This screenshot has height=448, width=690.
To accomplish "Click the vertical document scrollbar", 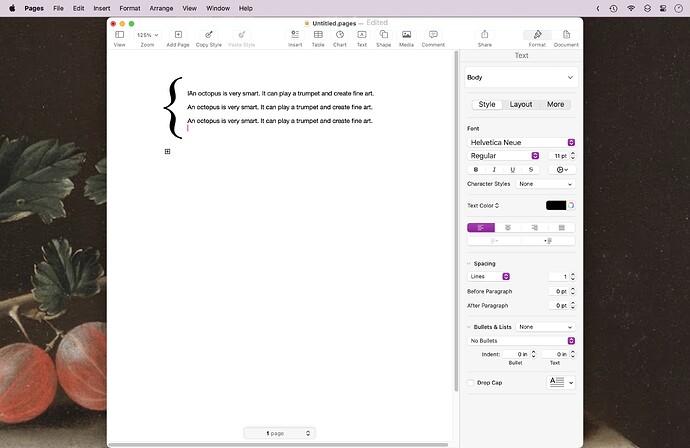I will click(x=456, y=221).
